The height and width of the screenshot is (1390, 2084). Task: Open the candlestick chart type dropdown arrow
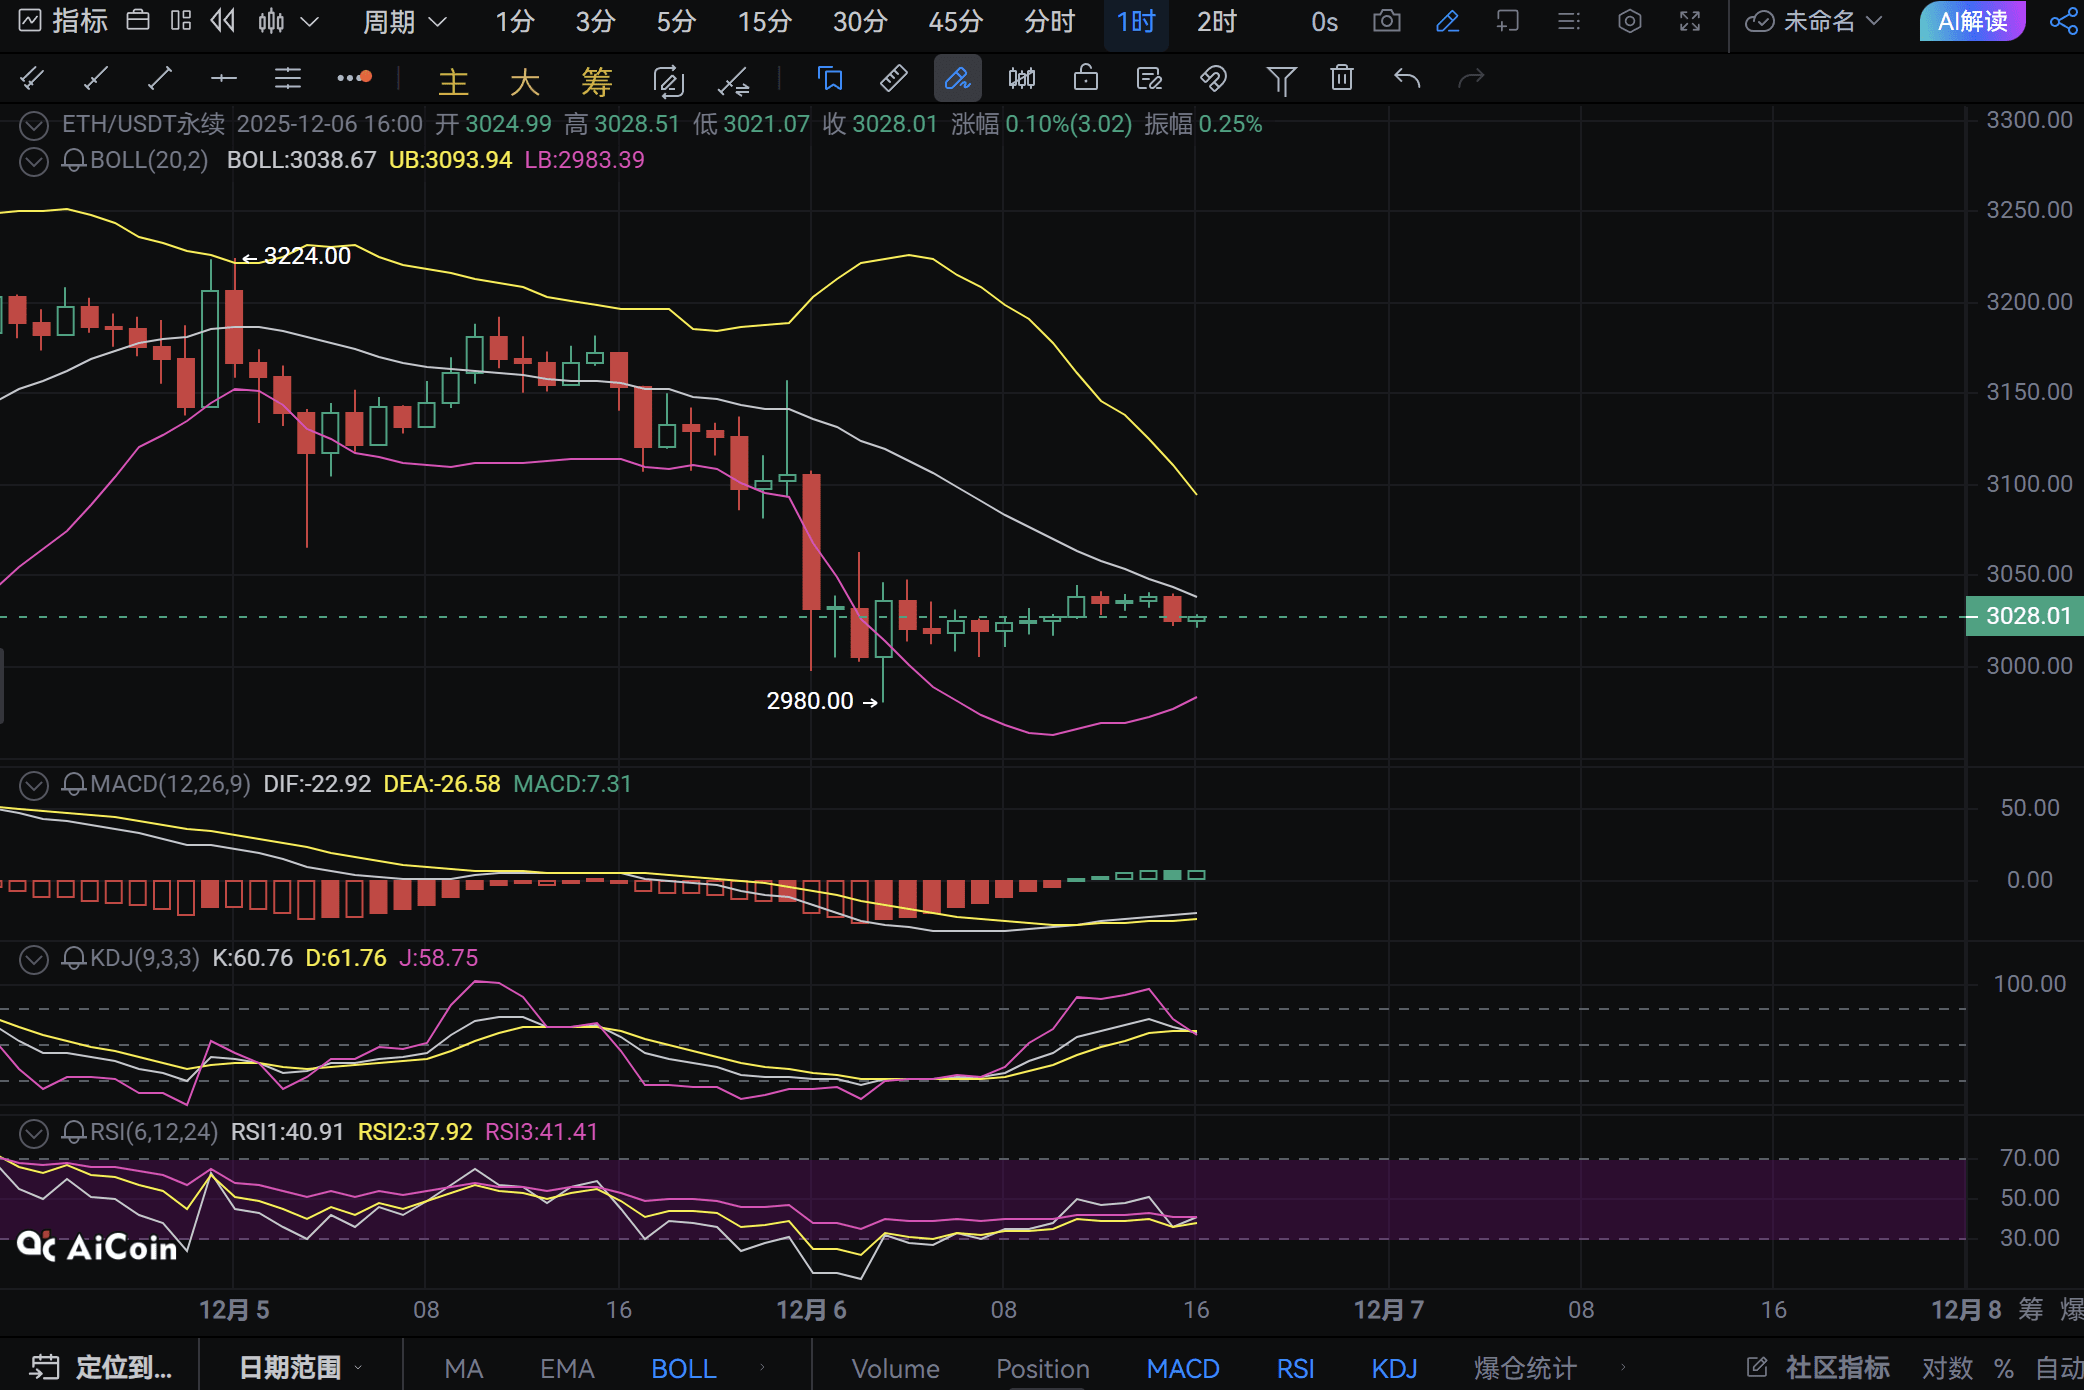tap(310, 21)
